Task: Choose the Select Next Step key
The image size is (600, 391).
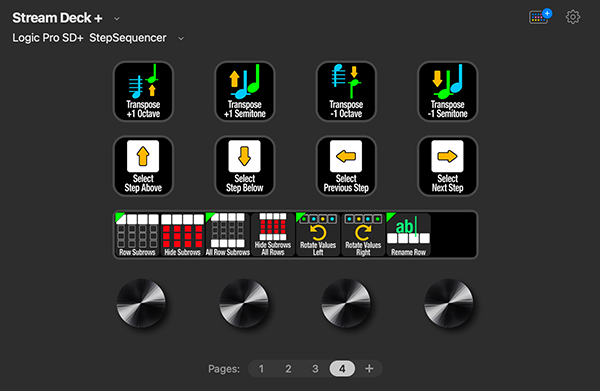Action: pyautogui.click(x=447, y=166)
